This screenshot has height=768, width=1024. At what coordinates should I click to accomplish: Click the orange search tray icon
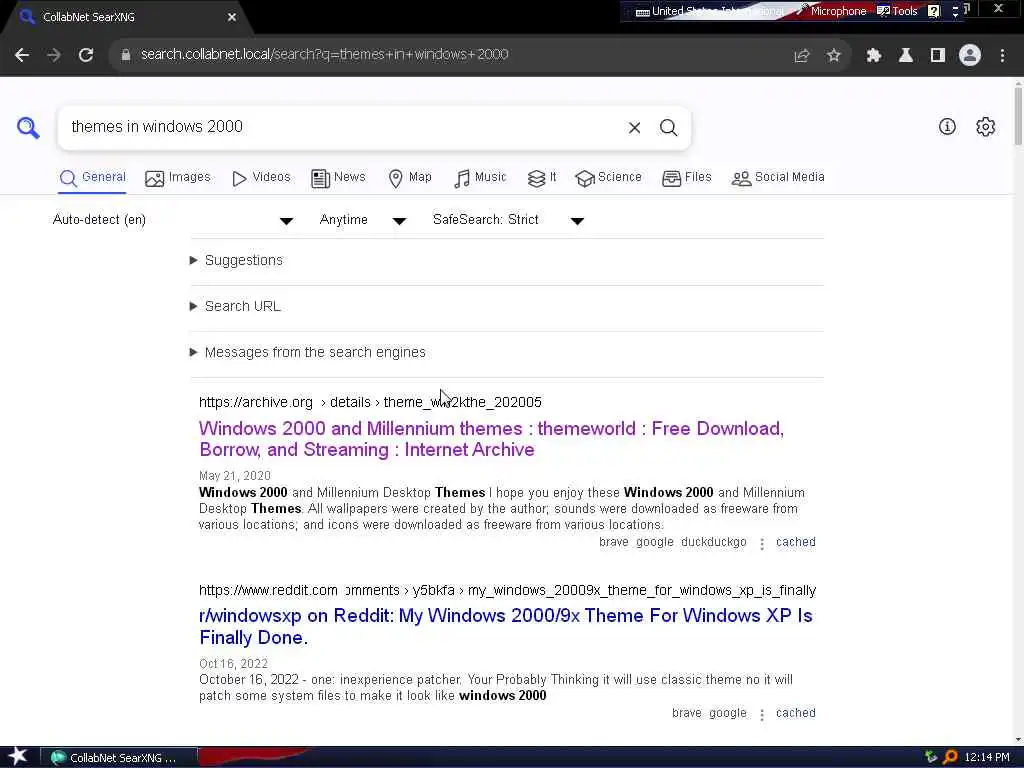(x=950, y=757)
